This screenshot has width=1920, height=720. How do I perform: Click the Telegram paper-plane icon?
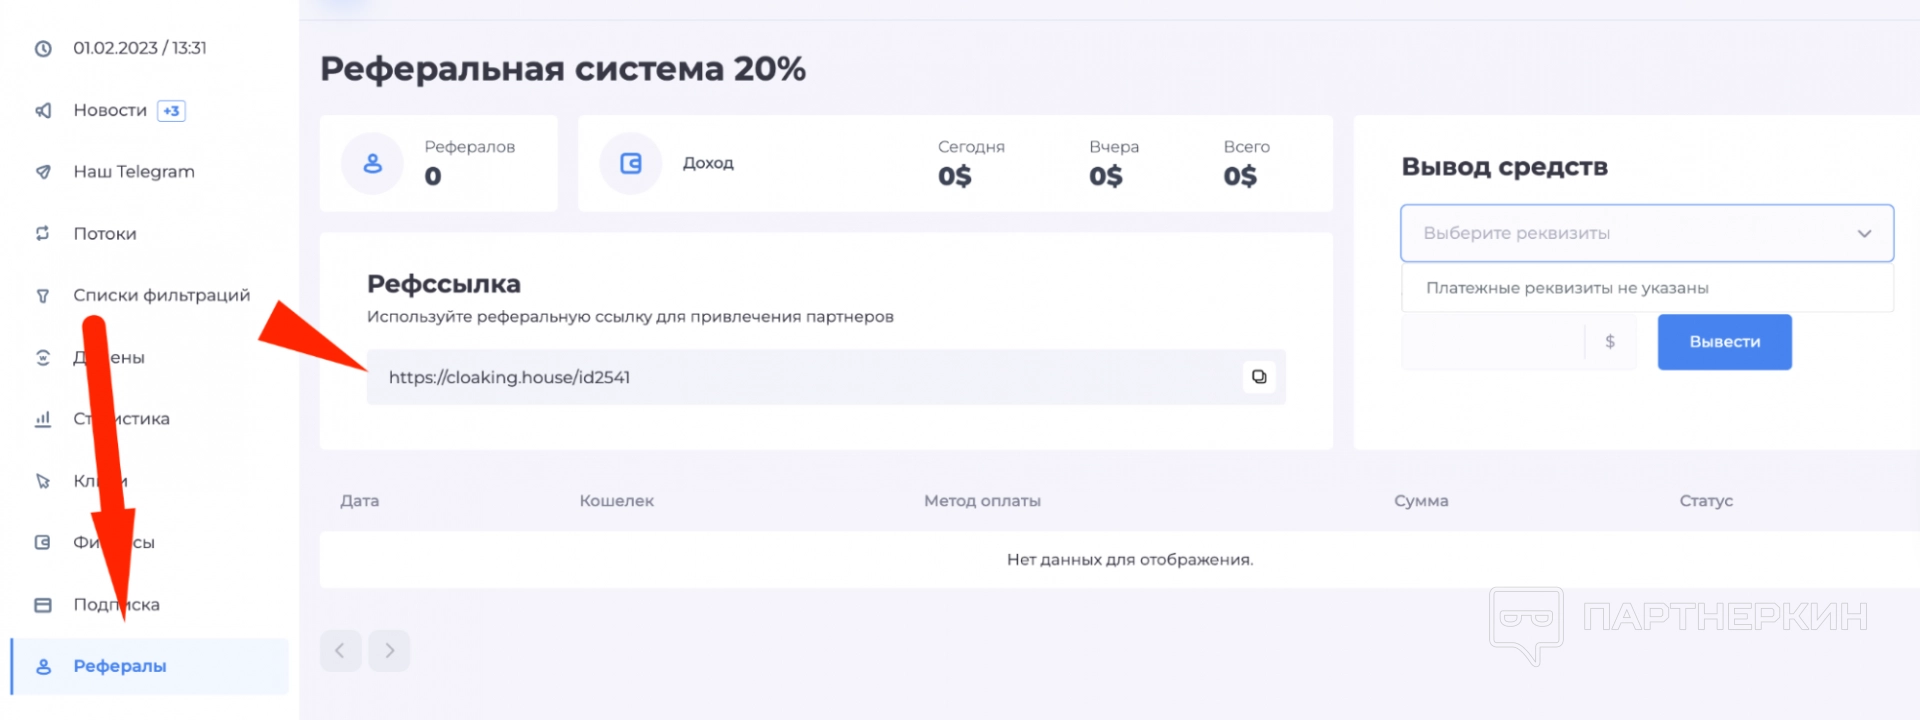43,172
